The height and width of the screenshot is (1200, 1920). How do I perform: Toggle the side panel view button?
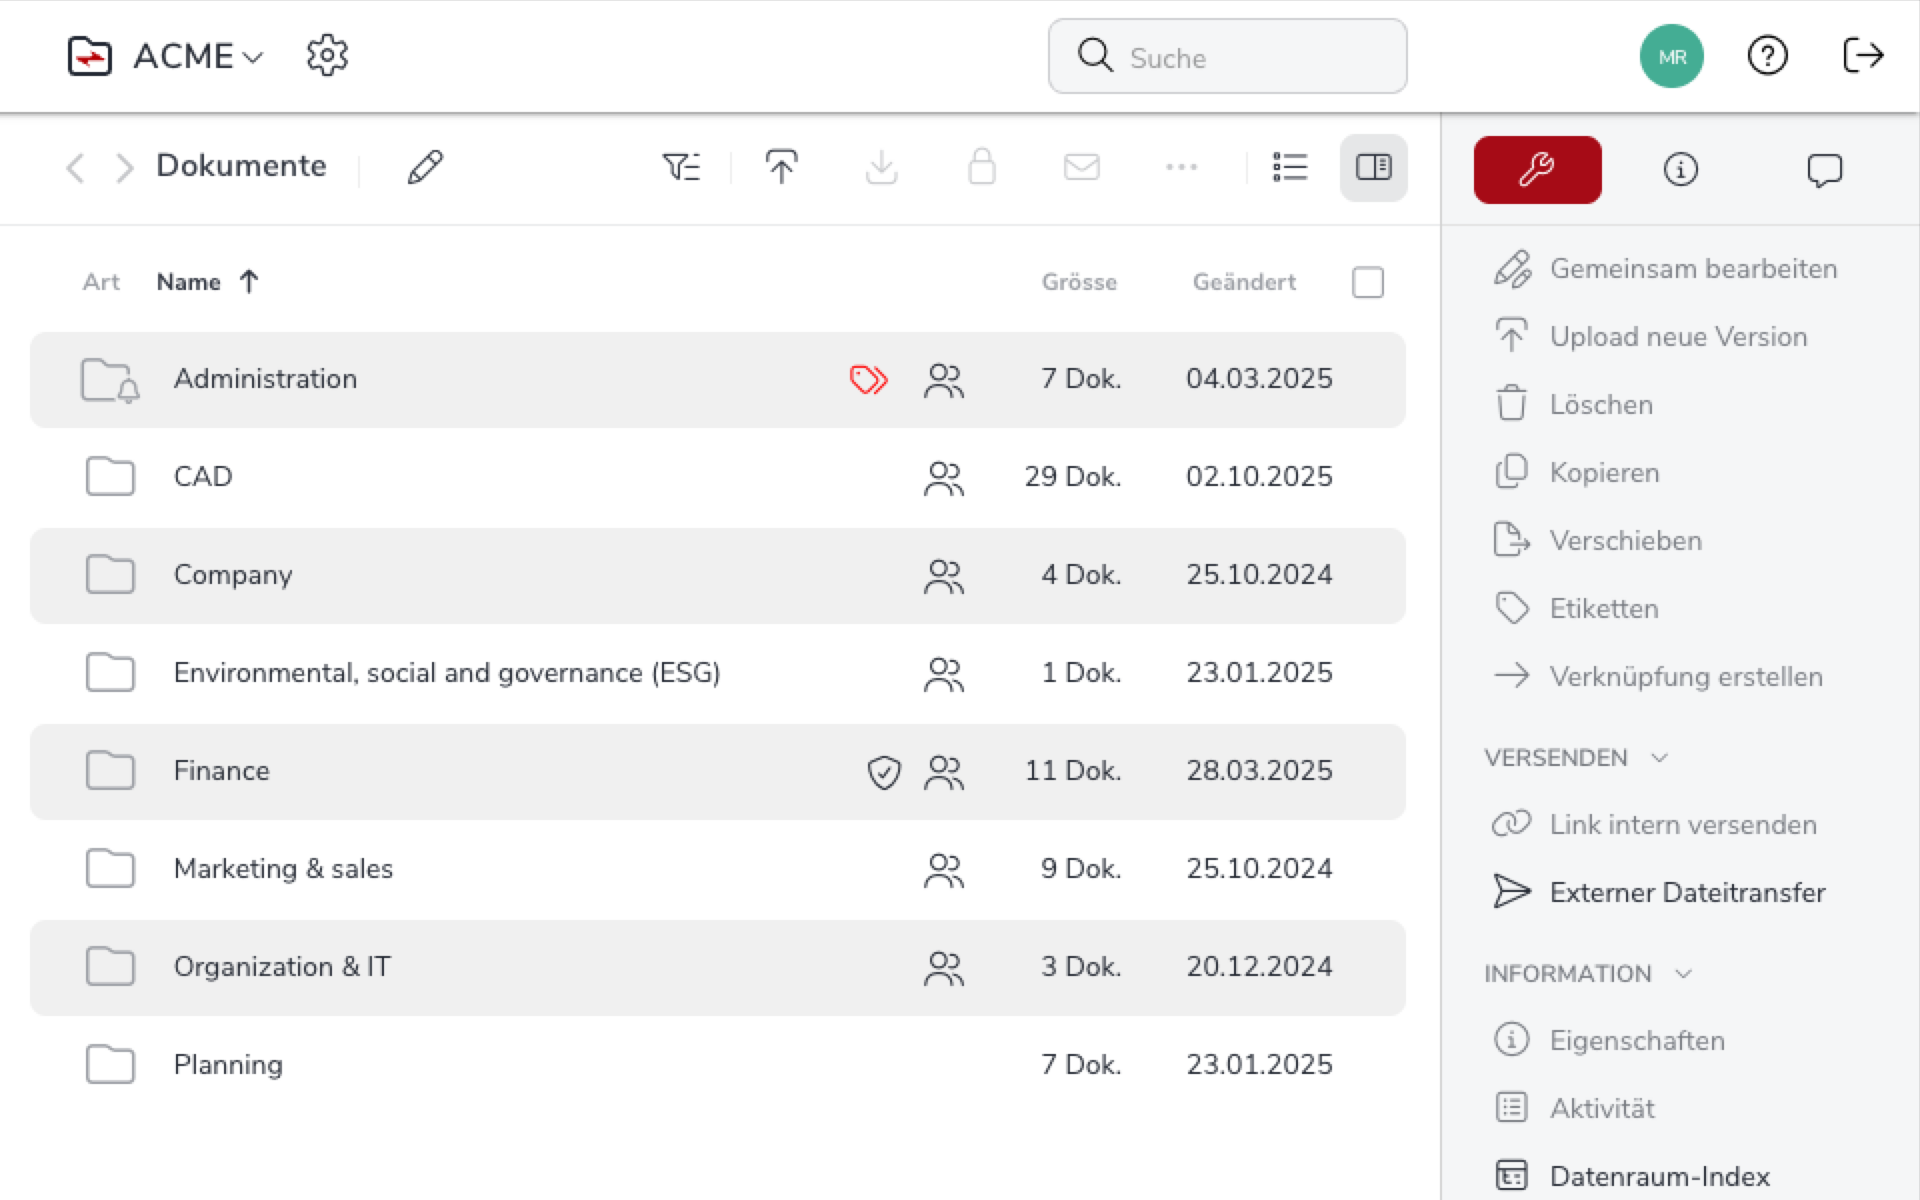[1373, 167]
